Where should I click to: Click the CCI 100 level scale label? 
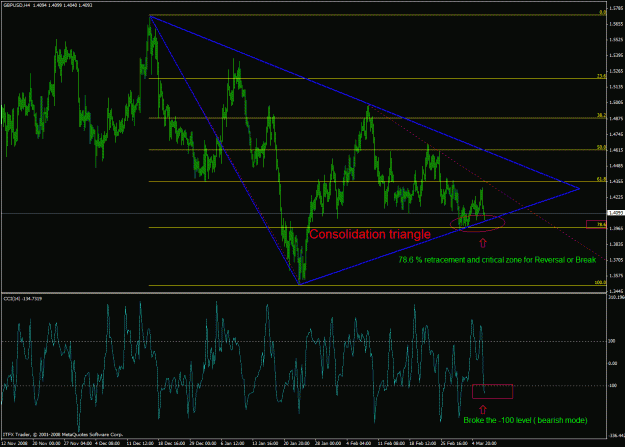click(x=612, y=341)
